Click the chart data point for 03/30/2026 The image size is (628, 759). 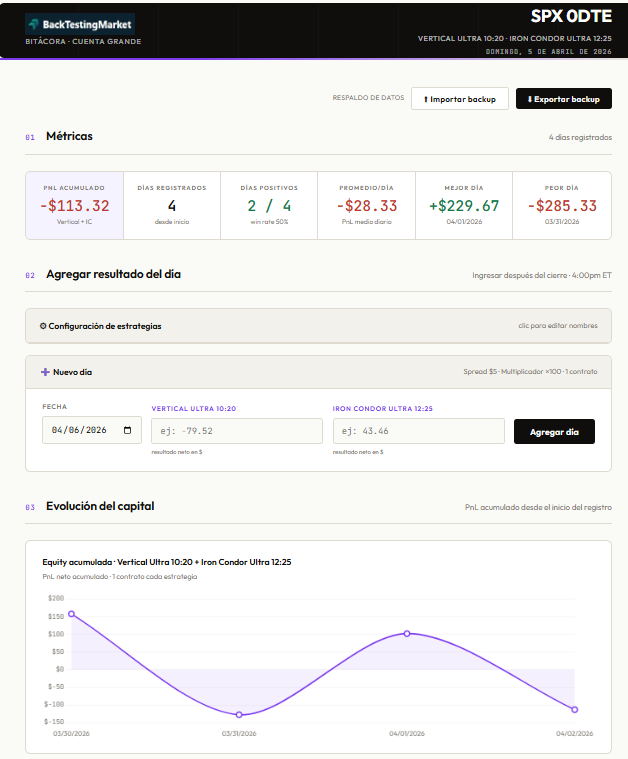[71, 614]
